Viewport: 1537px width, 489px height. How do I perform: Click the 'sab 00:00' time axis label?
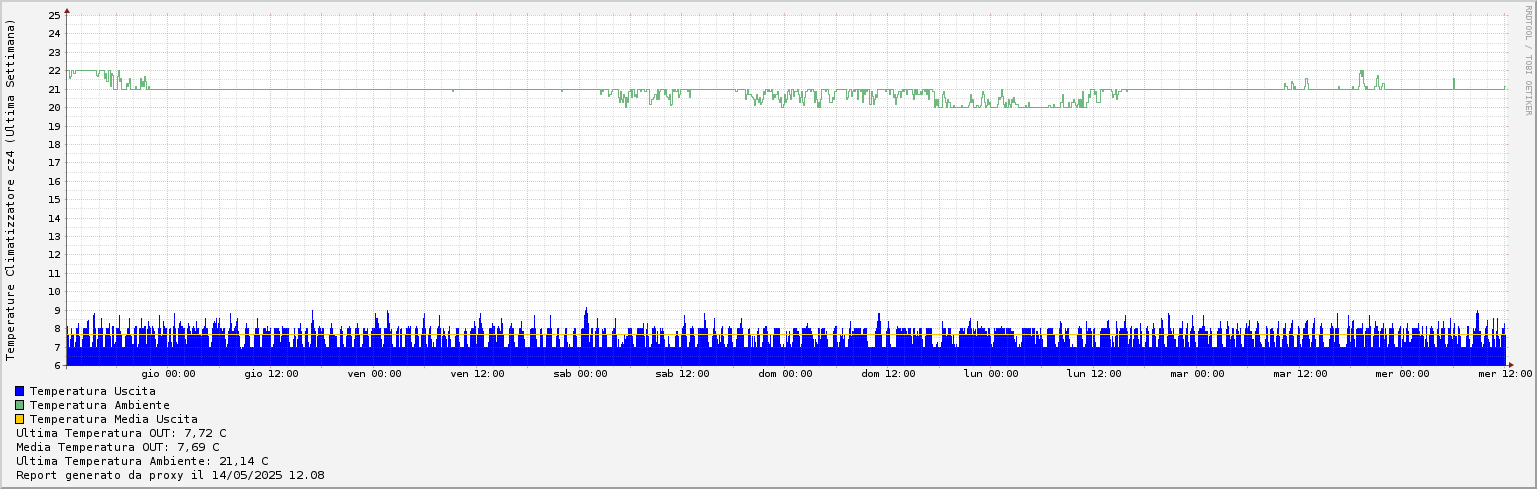[x=580, y=374]
